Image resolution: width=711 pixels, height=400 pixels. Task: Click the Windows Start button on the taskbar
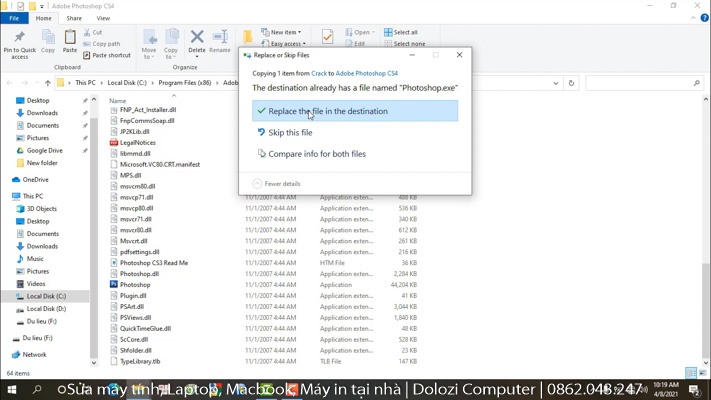tap(10, 389)
